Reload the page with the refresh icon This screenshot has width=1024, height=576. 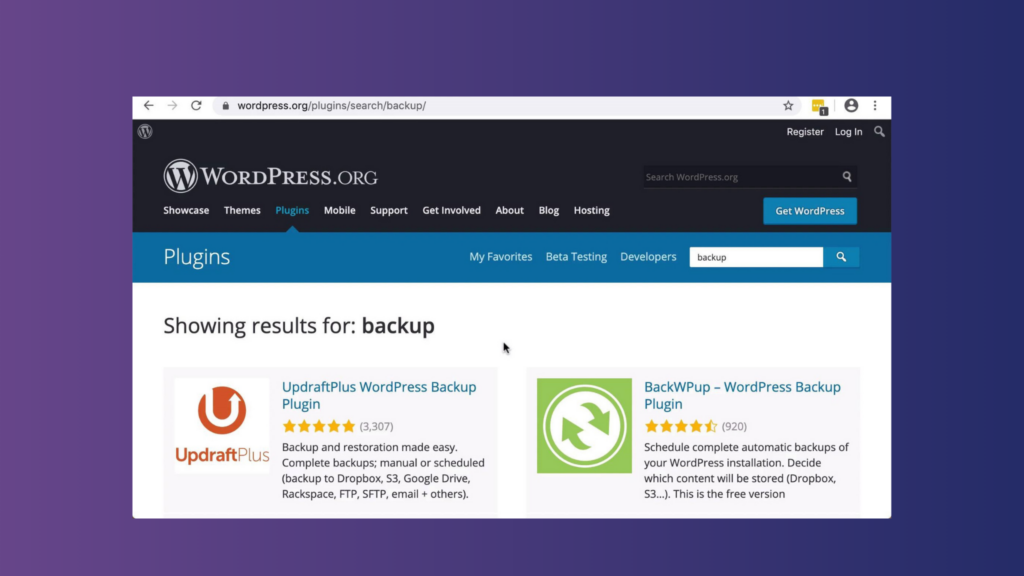click(x=196, y=105)
